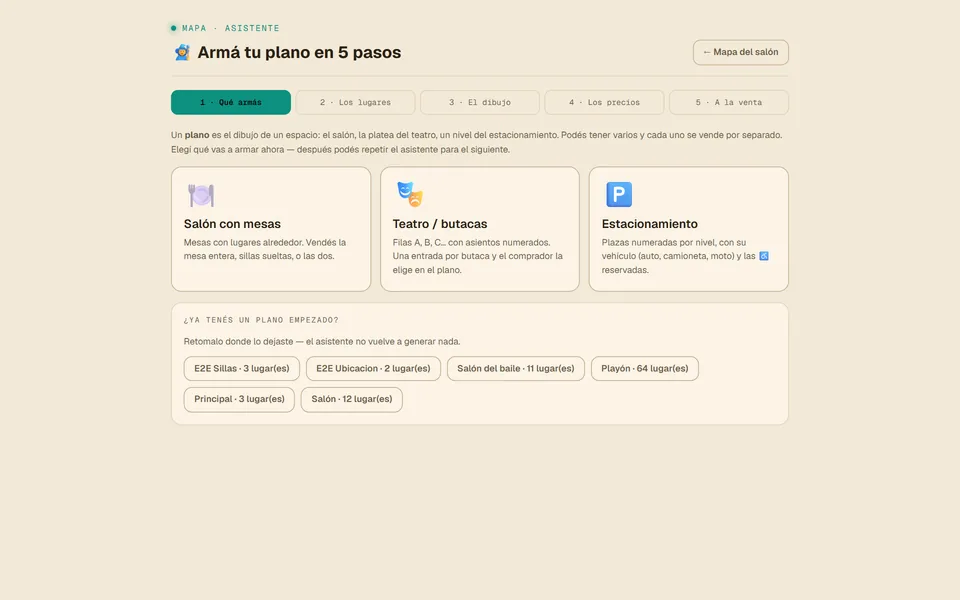Image resolution: width=960 pixels, height=600 pixels.
Task: Open the Principal 3 lugares plan
Action: click(x=239, y=399)
